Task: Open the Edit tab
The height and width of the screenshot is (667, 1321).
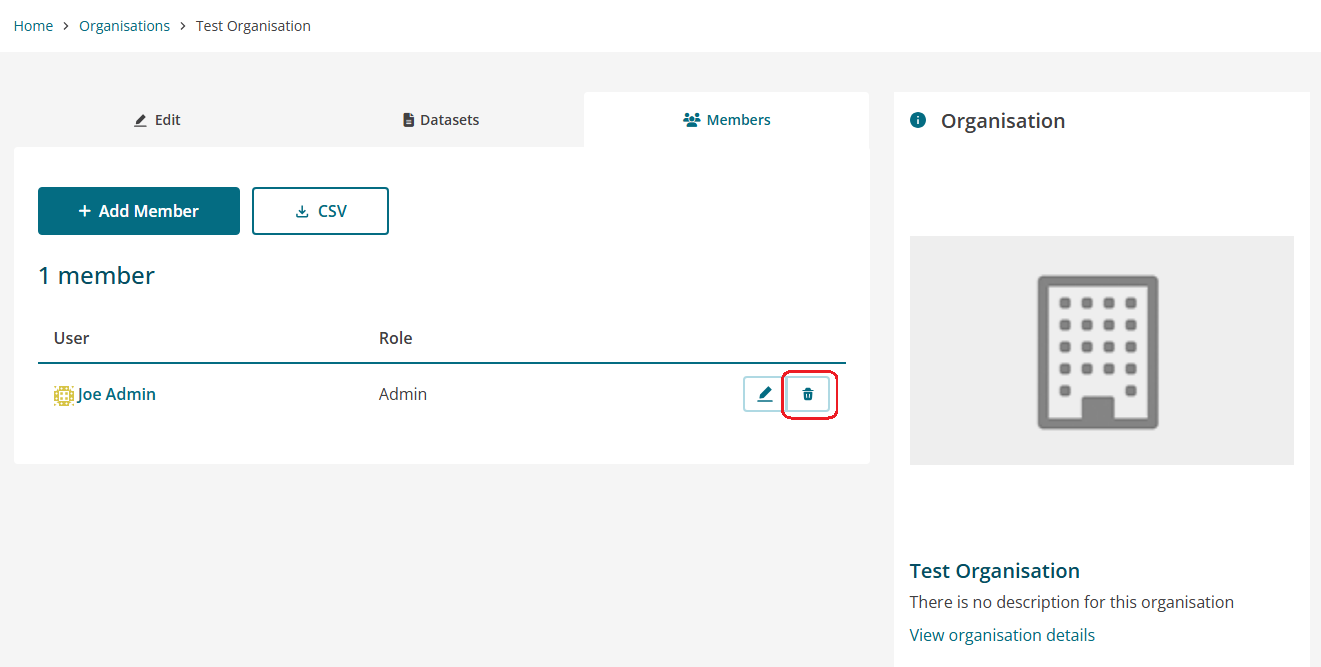Action: [x=158, y=120]
